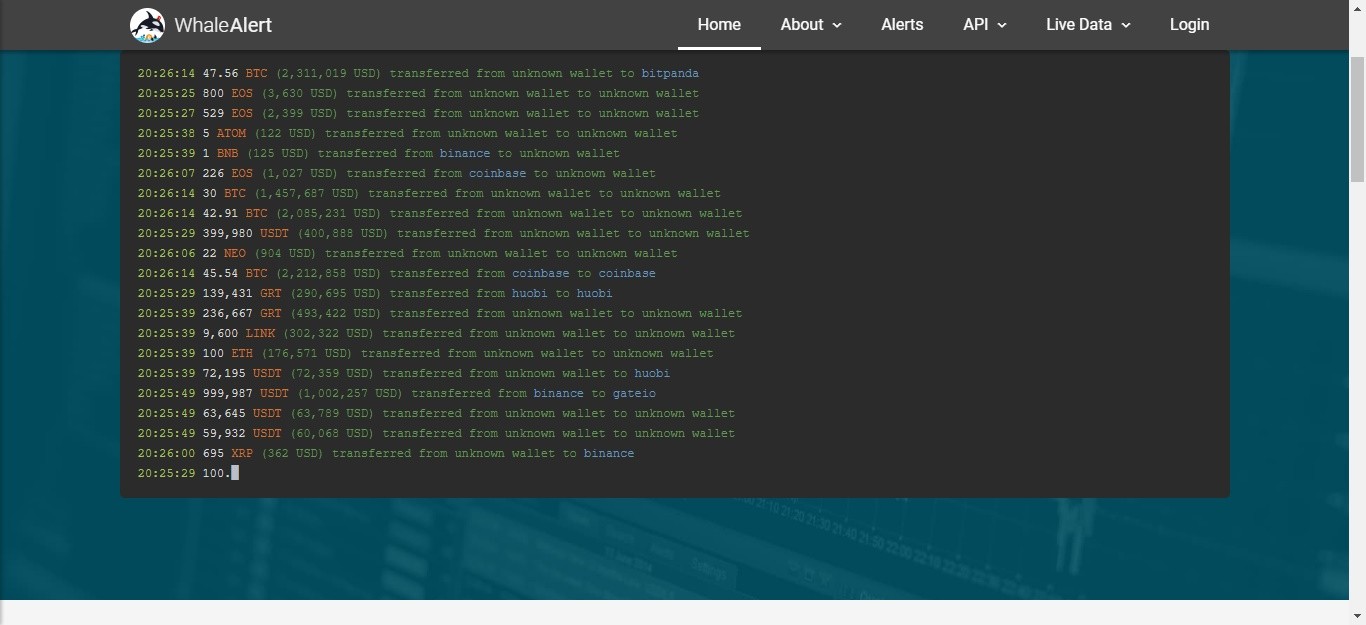Viewport: 1366px width, 625px height.
Task: Click the (1,002,257 USD) value
Action: (x=350, y=393)
